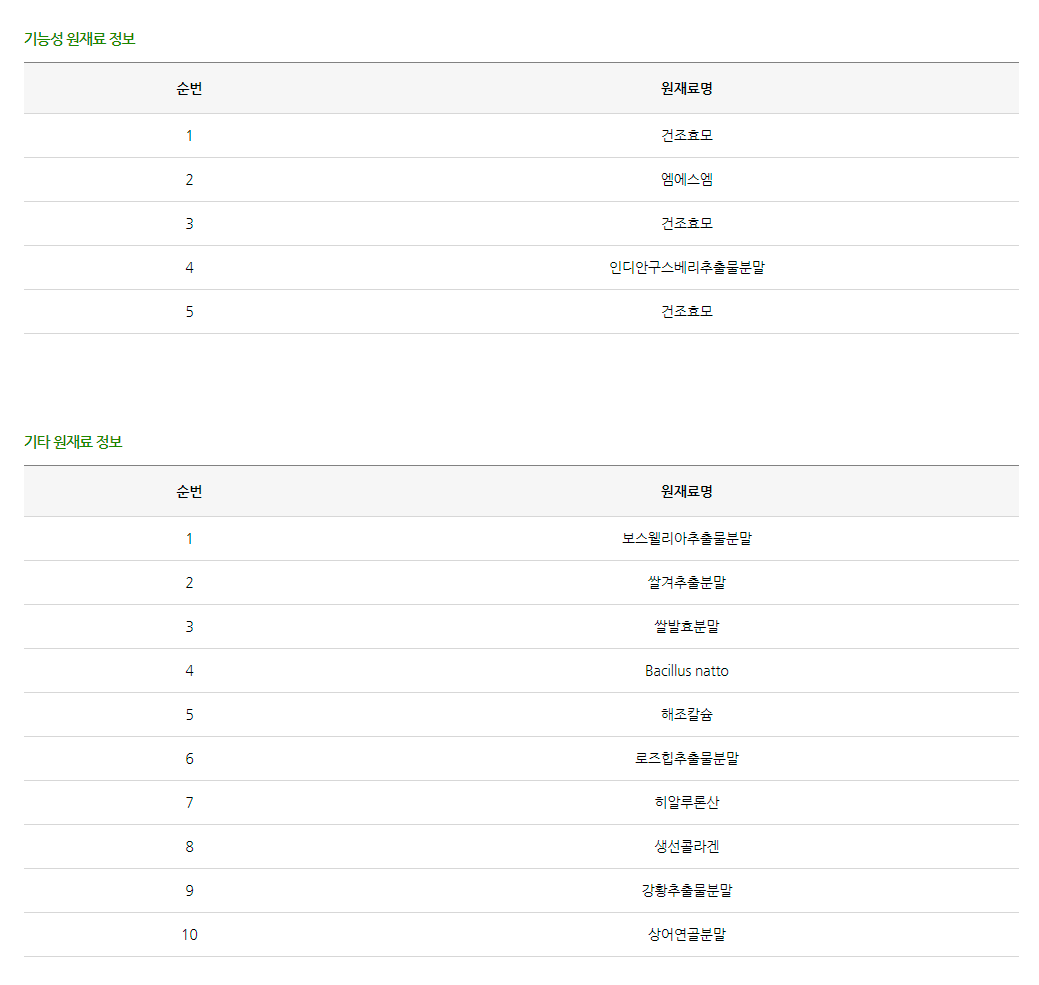The height and width of the screenshot is (985, 1039).
Task: Click the Bacillus natto entry
Action: pyautogui.click(x=686, y=671)
